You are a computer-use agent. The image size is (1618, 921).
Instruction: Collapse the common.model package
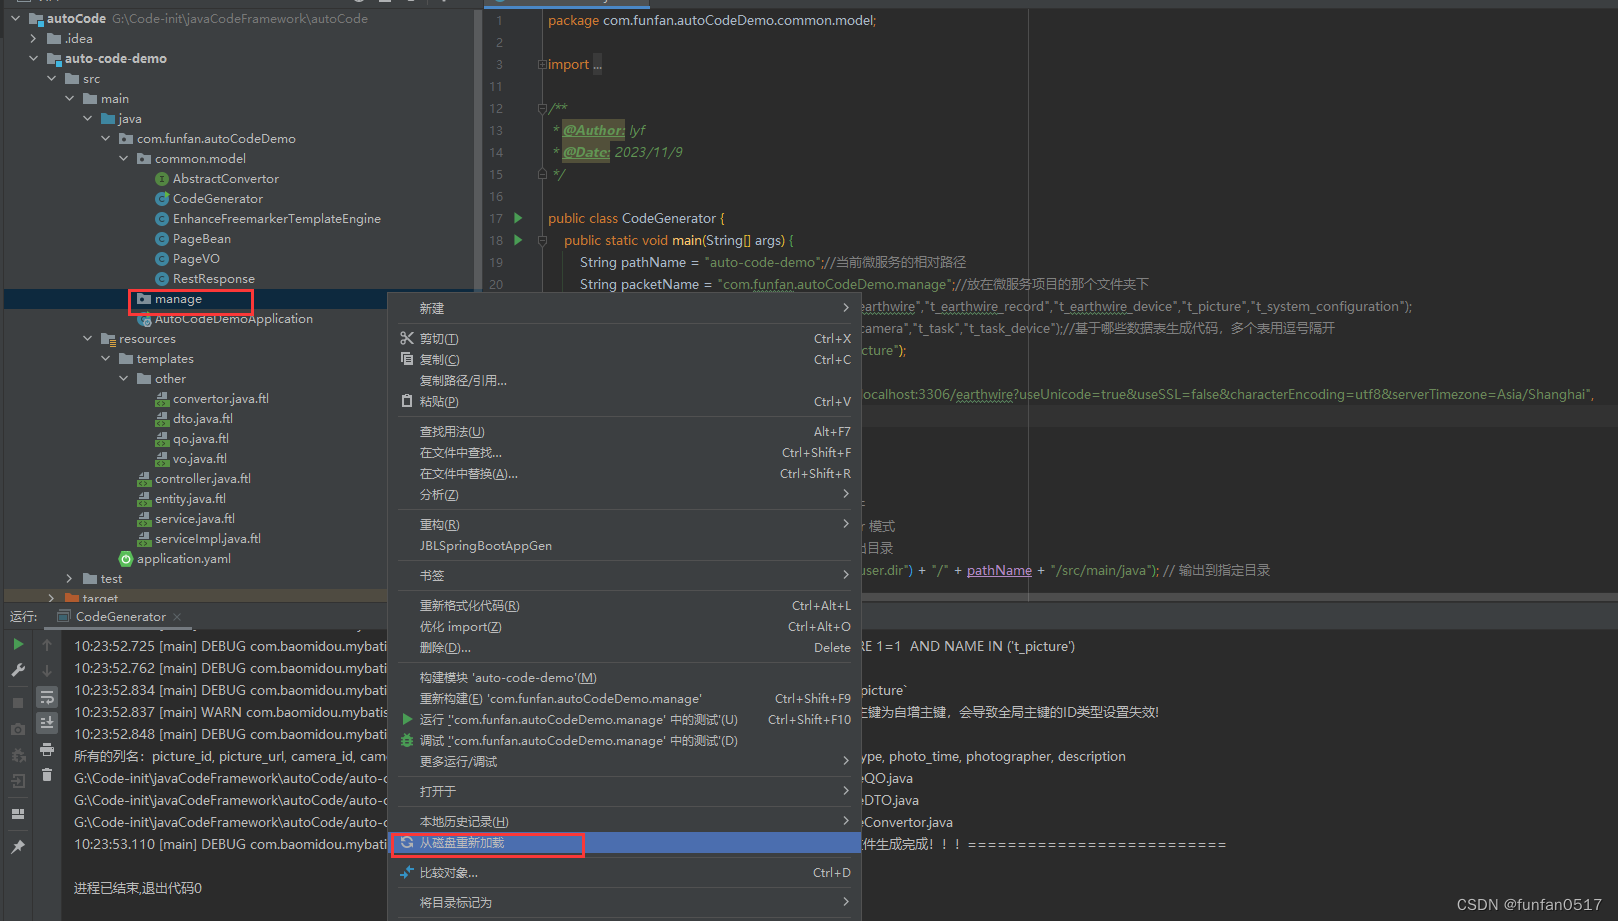coord(124,159)
